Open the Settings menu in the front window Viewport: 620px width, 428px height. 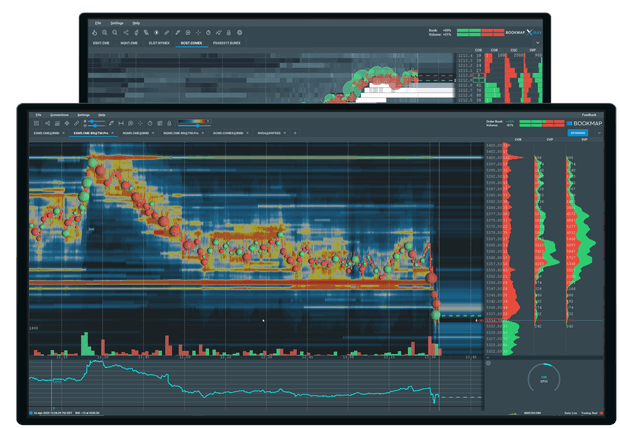click(x=83, y=115)
